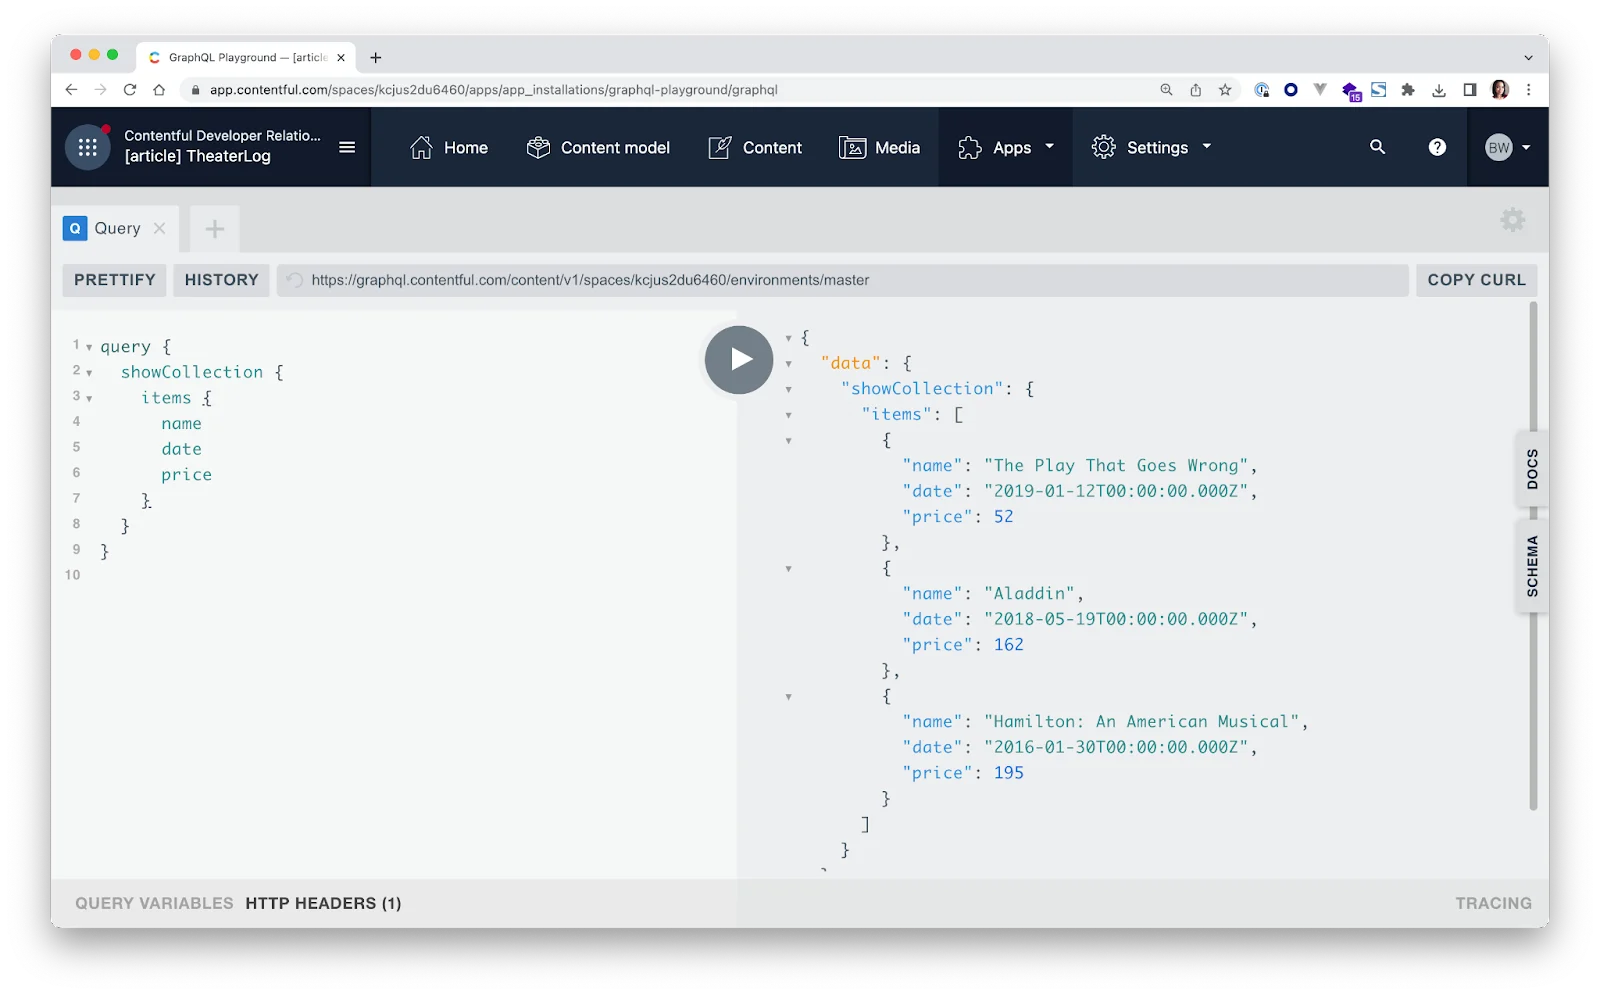Click the browser forward arrow
Viewport: 1600px width, 995px height.
100,90
